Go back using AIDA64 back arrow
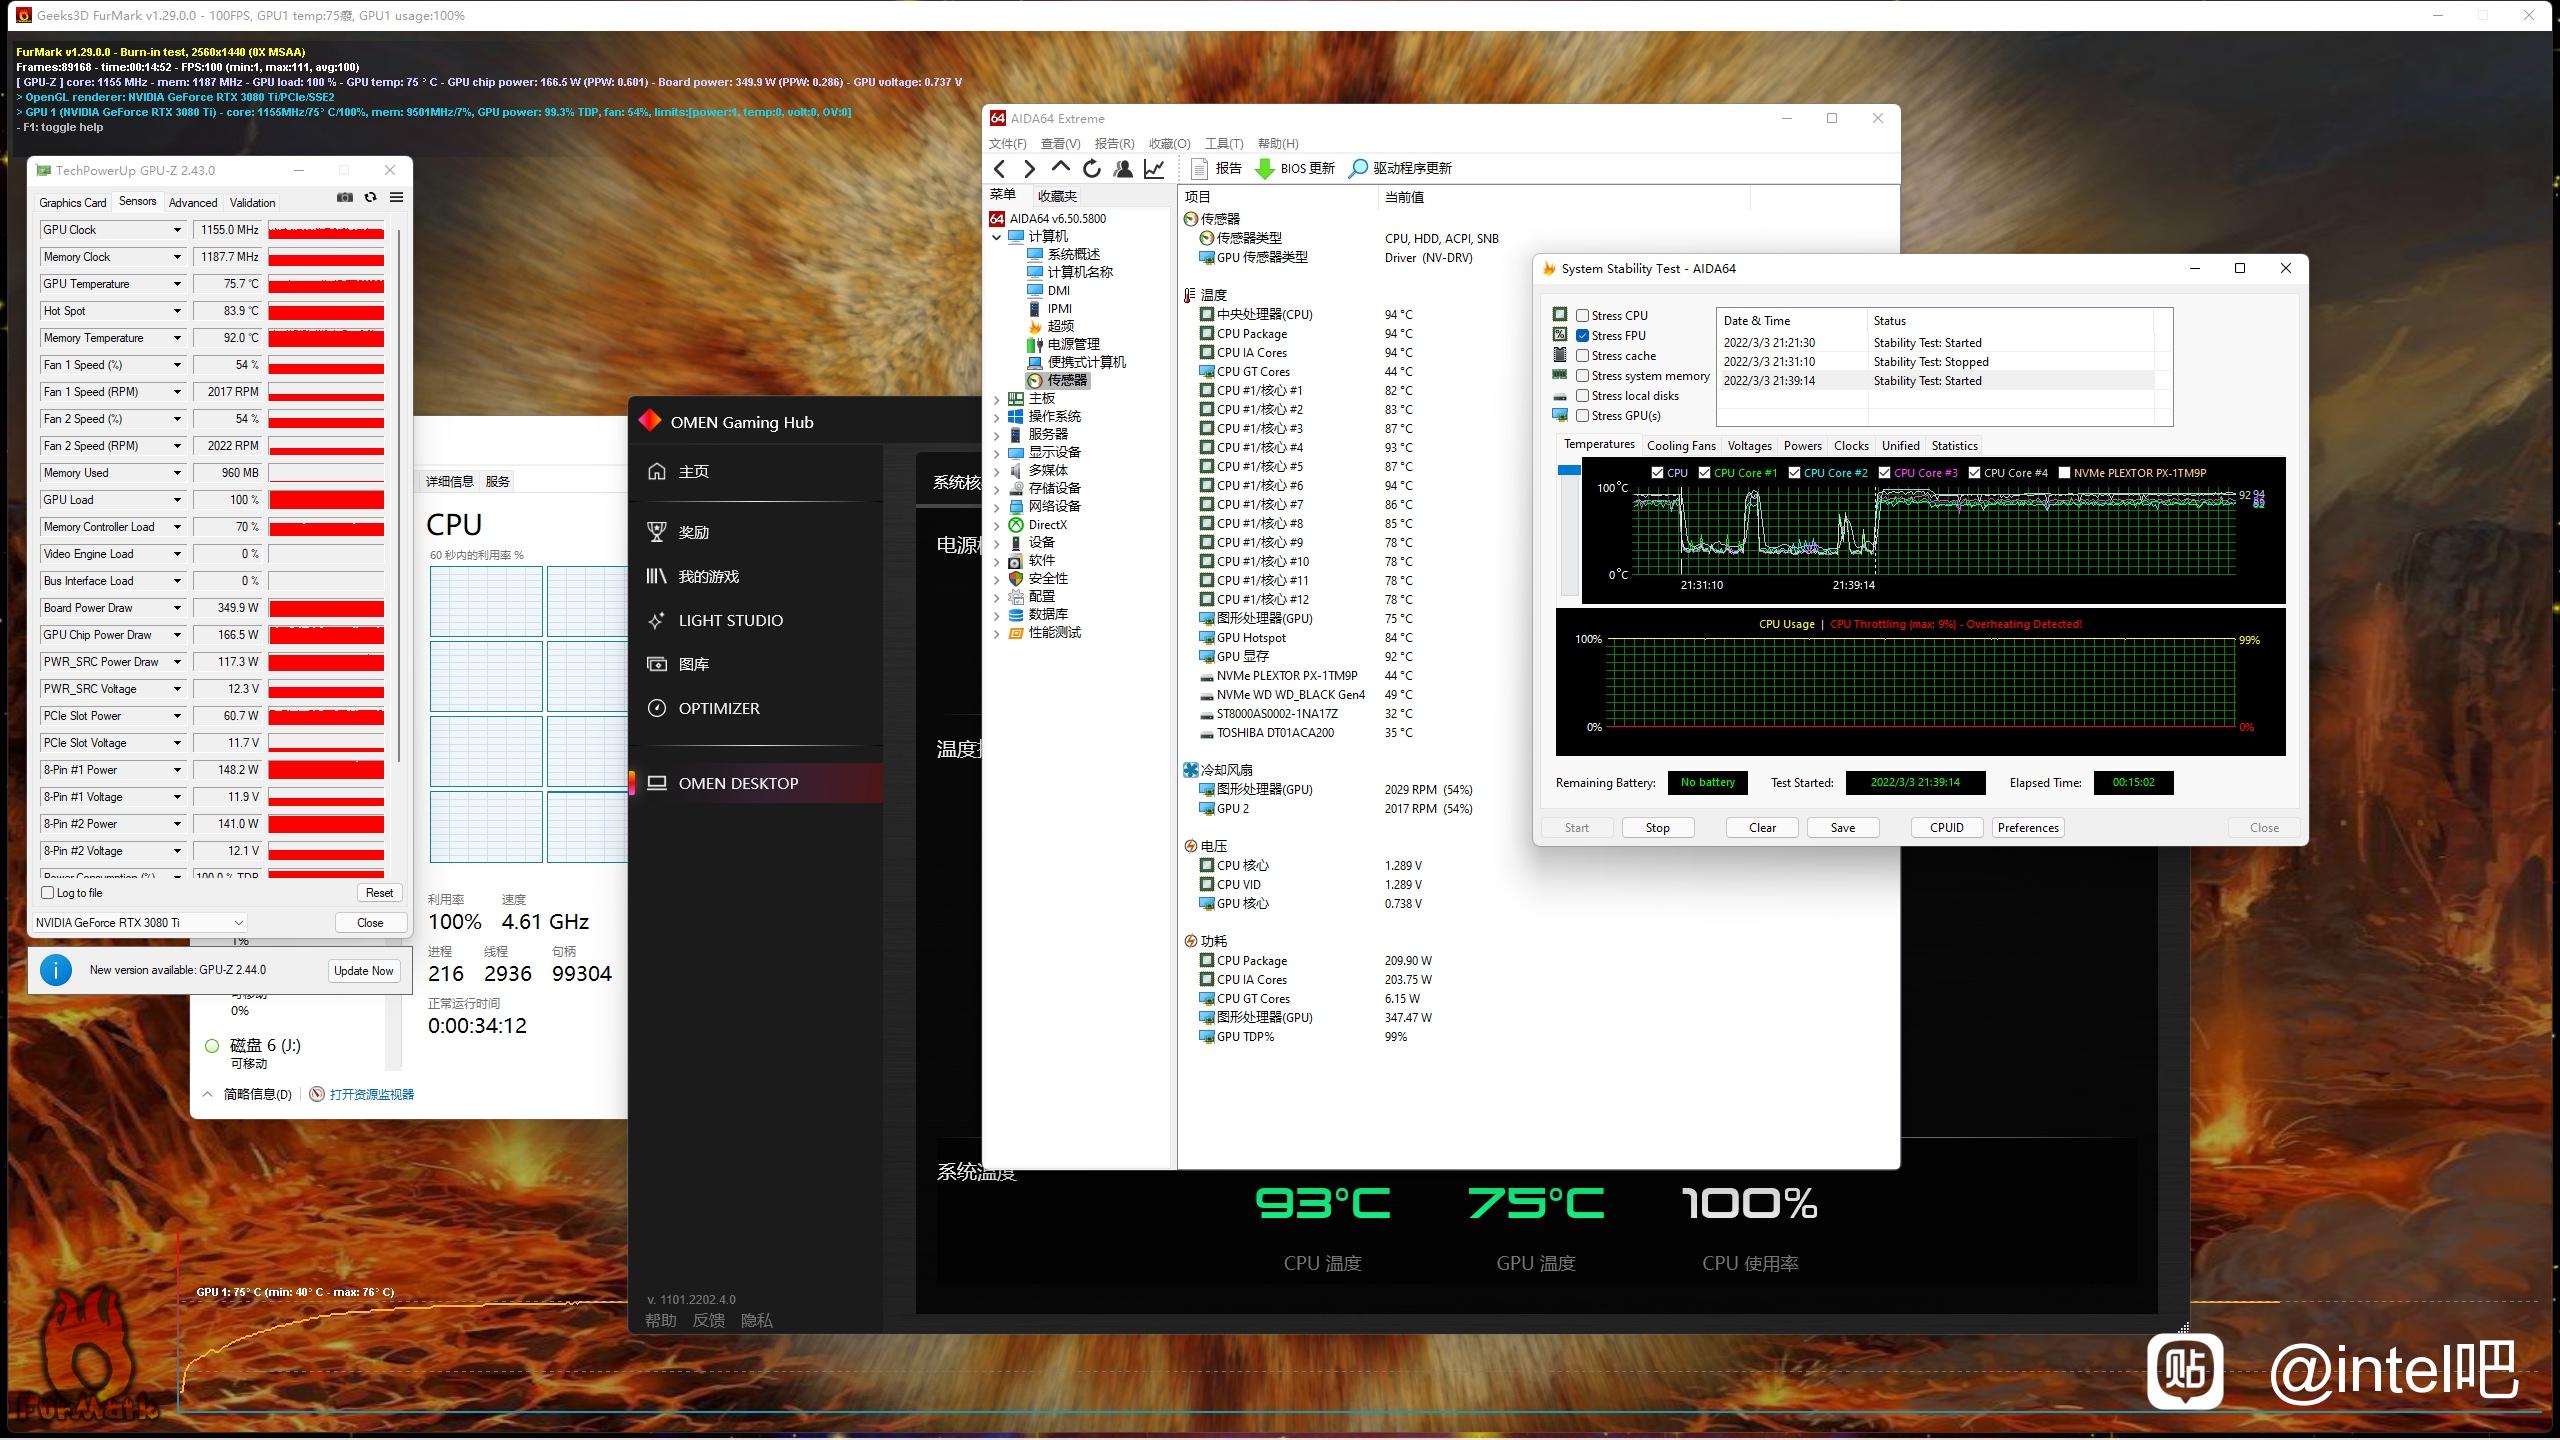Viewport: 2560px width, 1440px height. [x=999, y=168]
